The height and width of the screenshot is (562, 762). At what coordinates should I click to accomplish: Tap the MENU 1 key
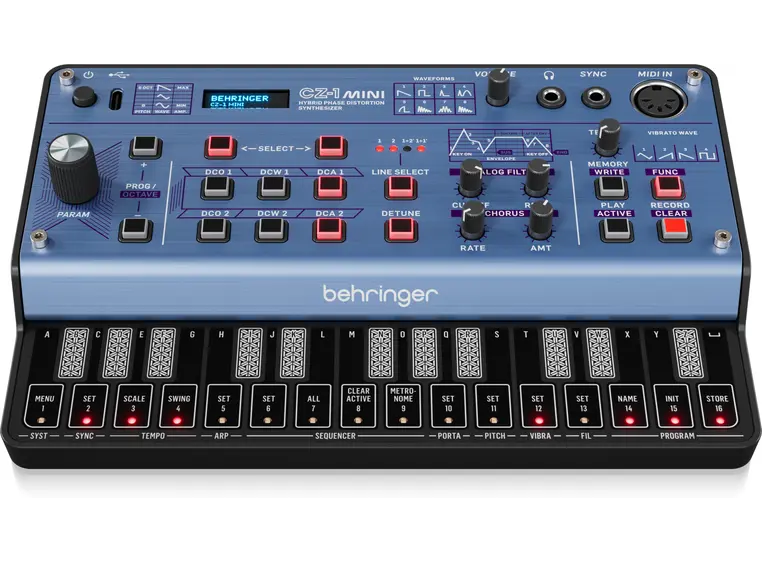pyautogui.click(x=44, y=406)
